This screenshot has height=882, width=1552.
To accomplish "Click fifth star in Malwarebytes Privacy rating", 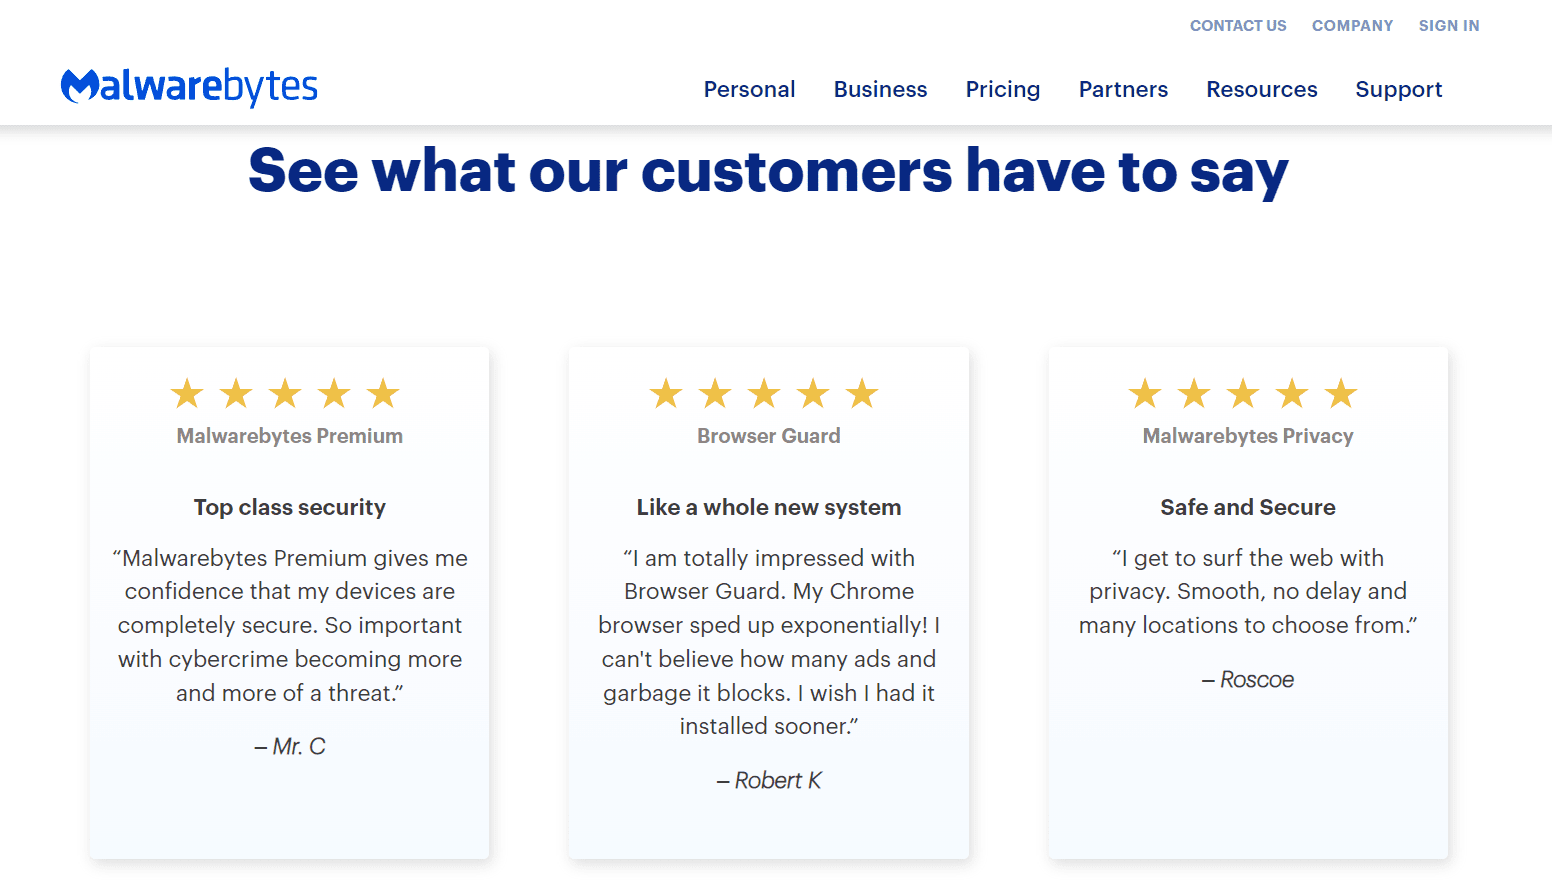I will (x=1341, y=394).
